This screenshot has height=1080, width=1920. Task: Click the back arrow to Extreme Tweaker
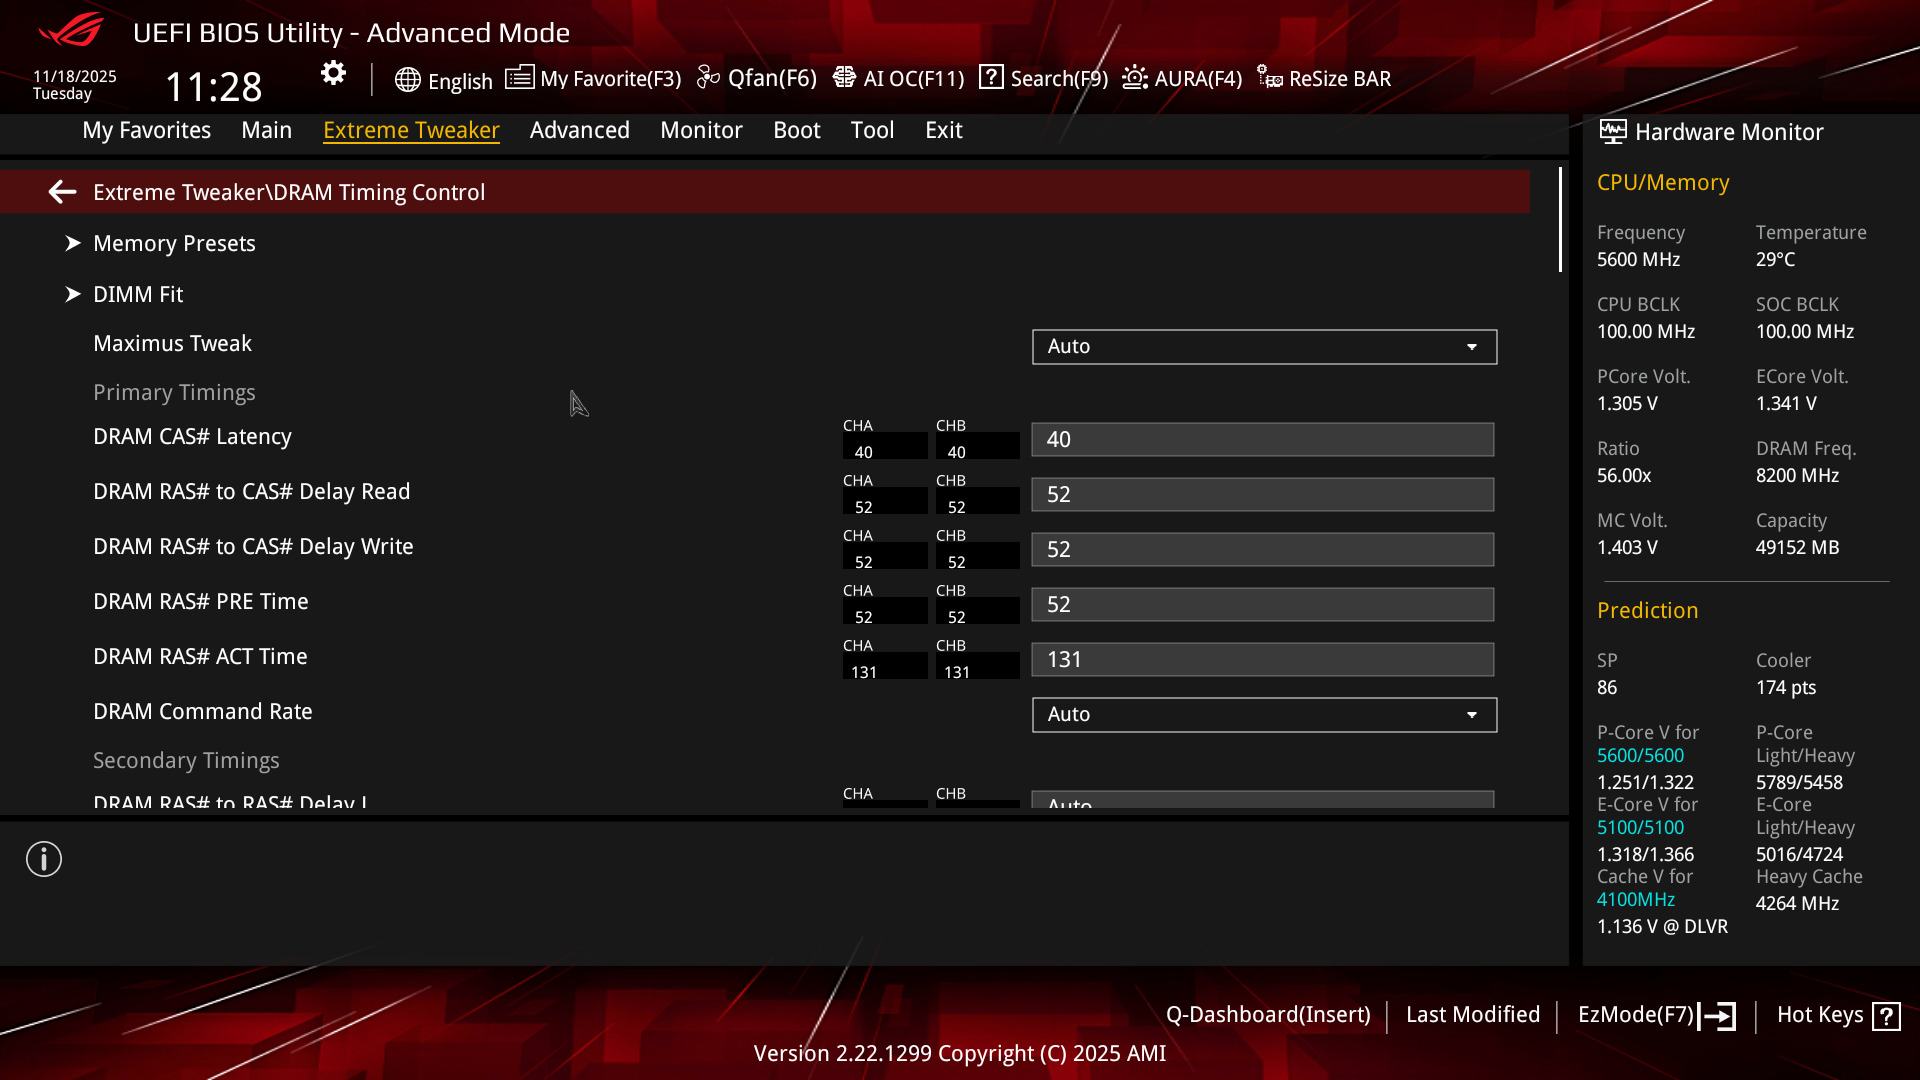tap(62, 192)
